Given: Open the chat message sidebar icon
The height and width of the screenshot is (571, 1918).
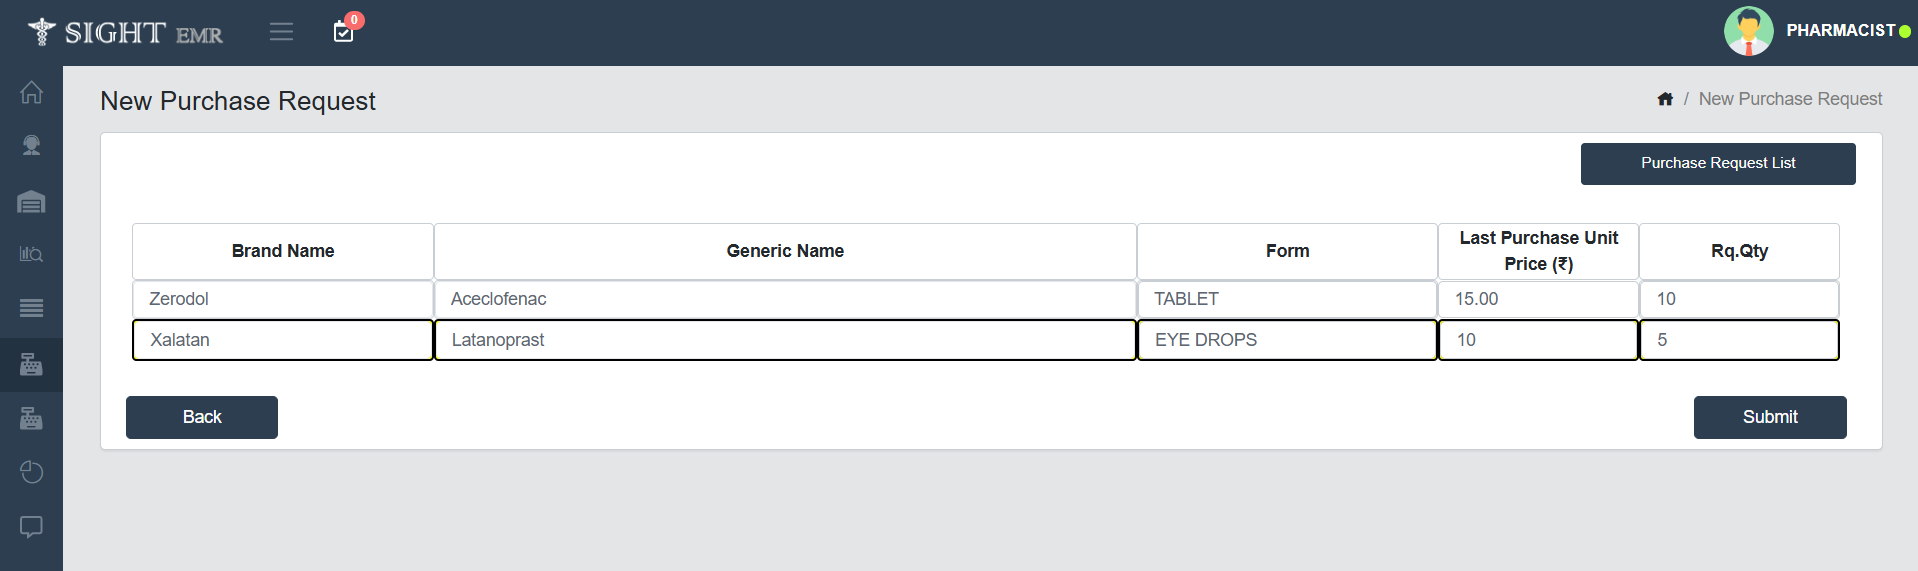Looking at the screenshot, I should (x=31, y=526).
